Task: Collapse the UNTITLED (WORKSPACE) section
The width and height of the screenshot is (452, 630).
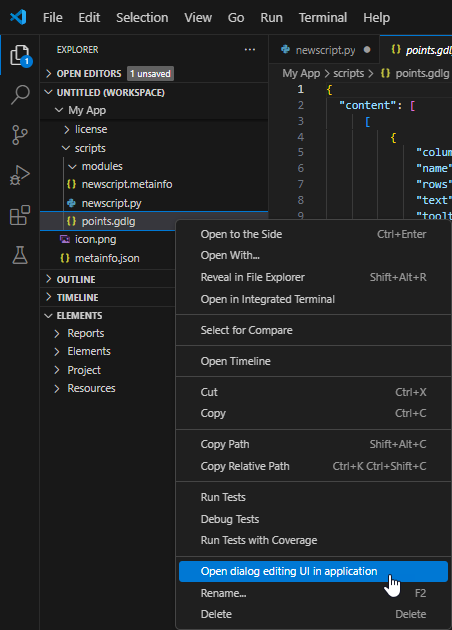Action: coord(49,92)
